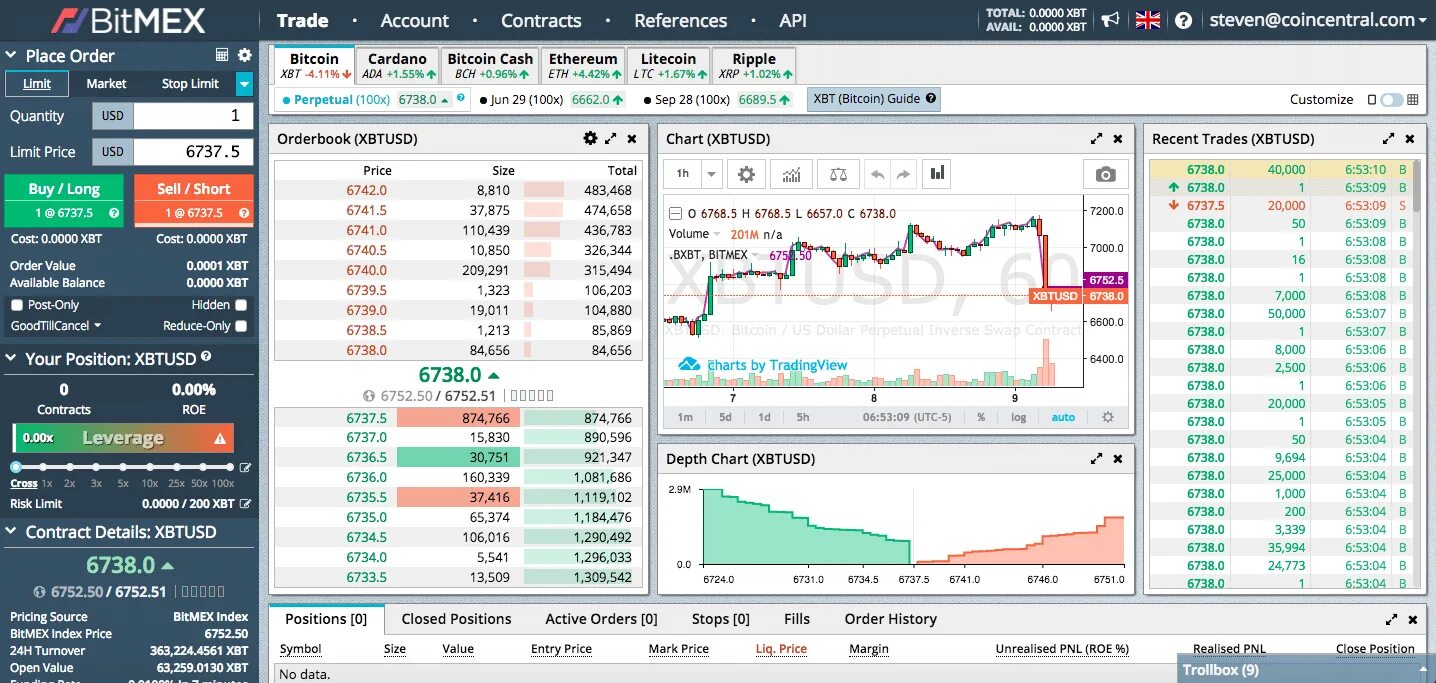
Task: Open the help question mark in header
Action: [1184, 20]
